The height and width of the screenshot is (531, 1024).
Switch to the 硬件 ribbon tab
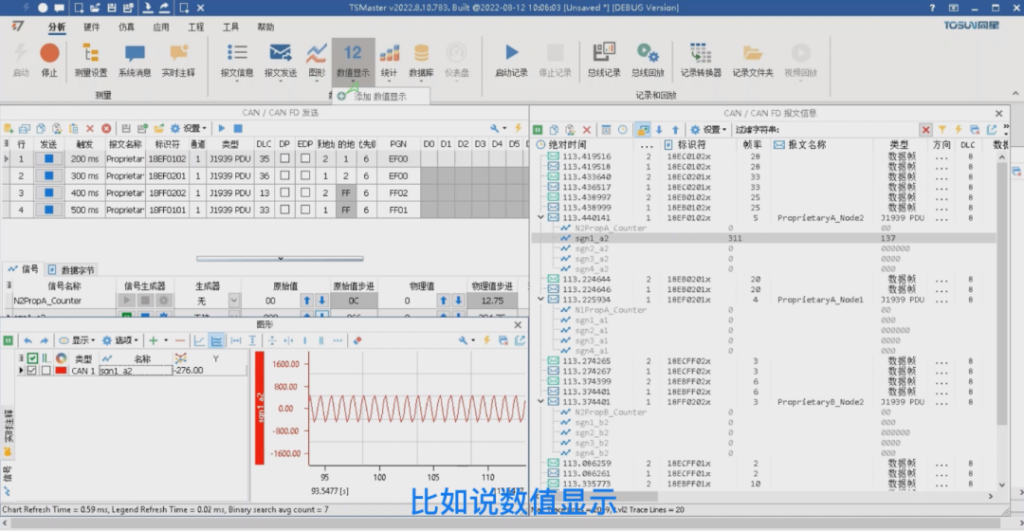(91, 27)
